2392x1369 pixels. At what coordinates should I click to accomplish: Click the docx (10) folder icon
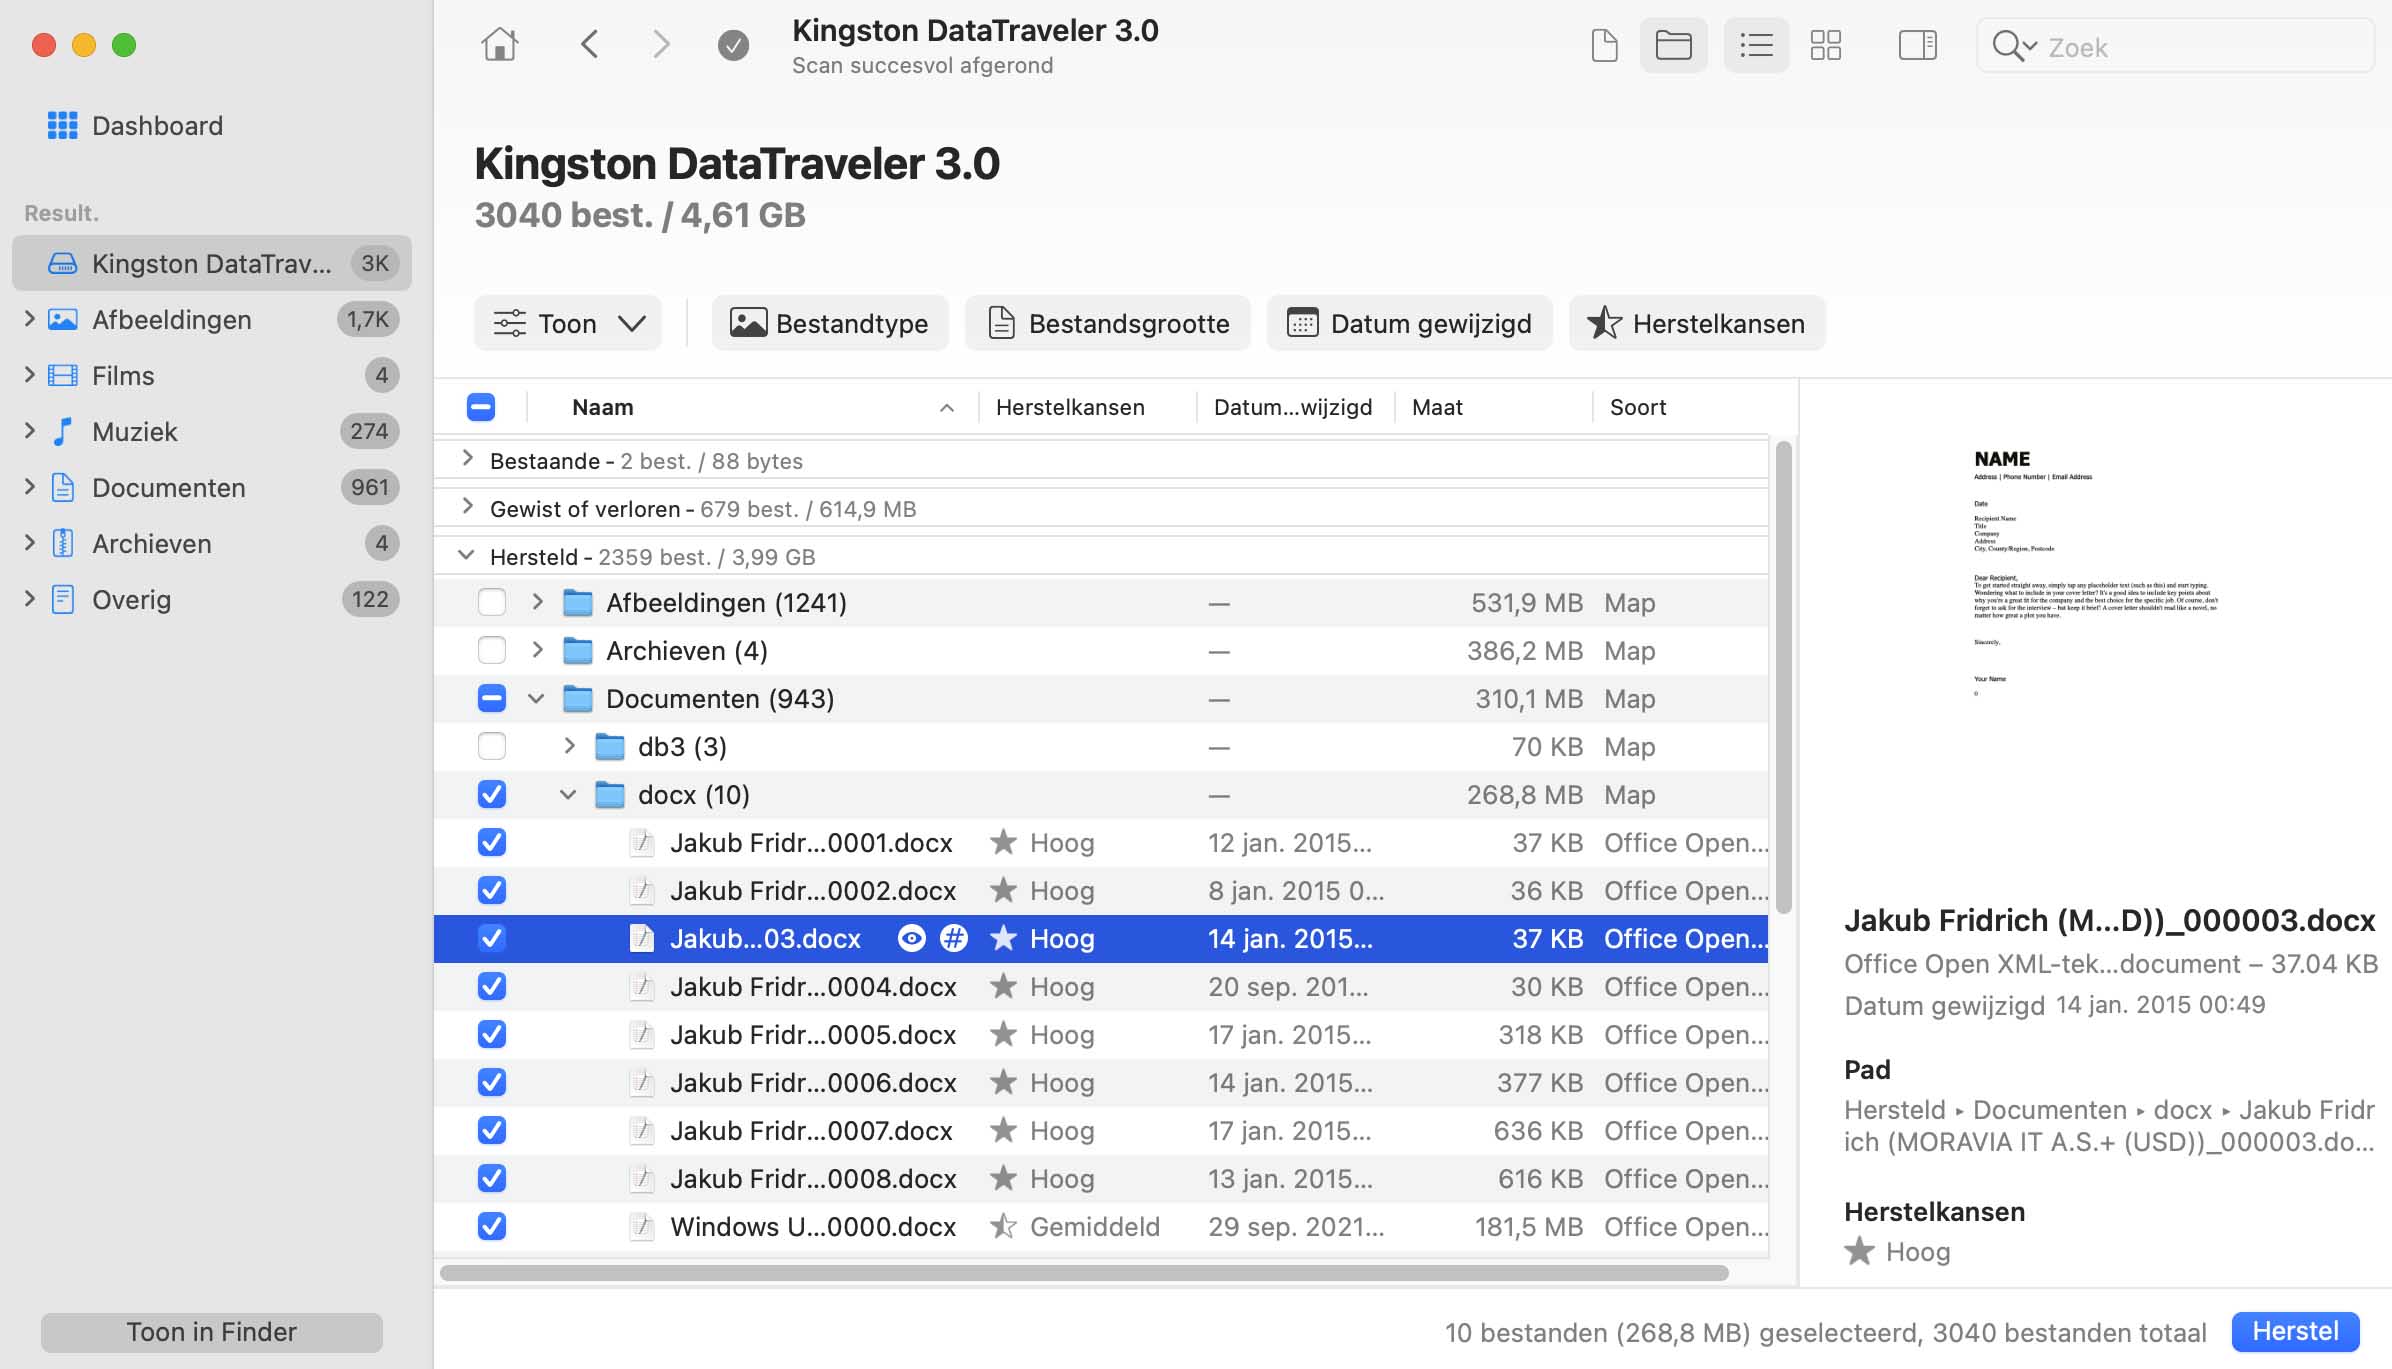tap(609, 795)
